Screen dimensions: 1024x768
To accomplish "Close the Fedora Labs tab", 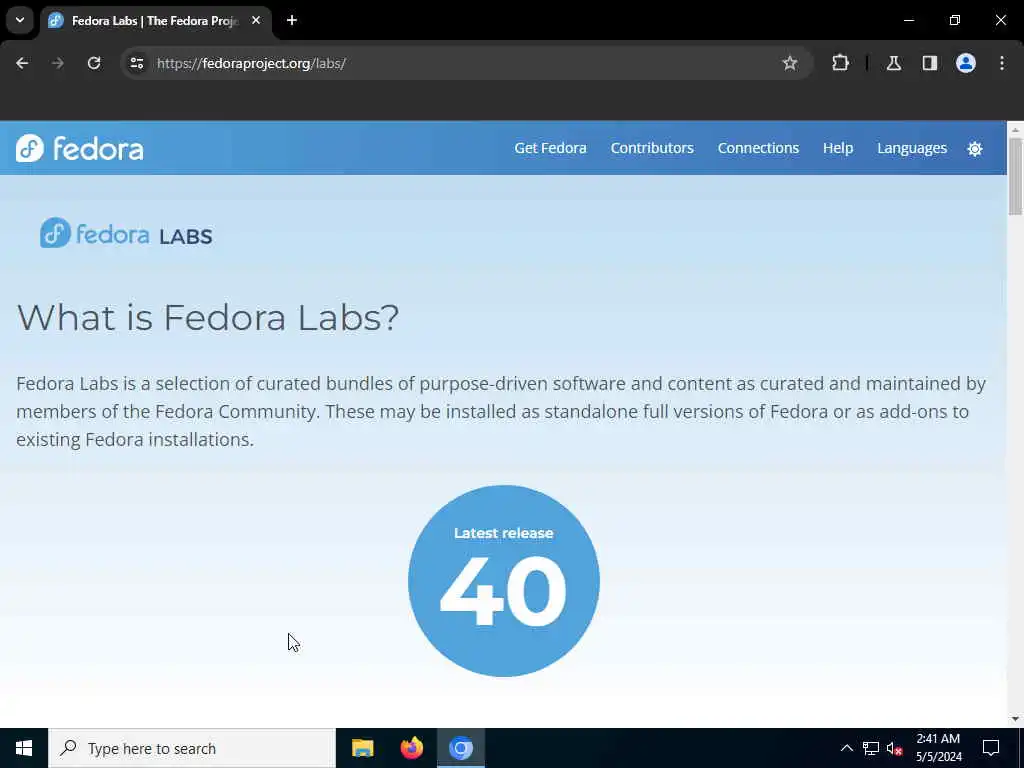I will click(x=256, y=20).
